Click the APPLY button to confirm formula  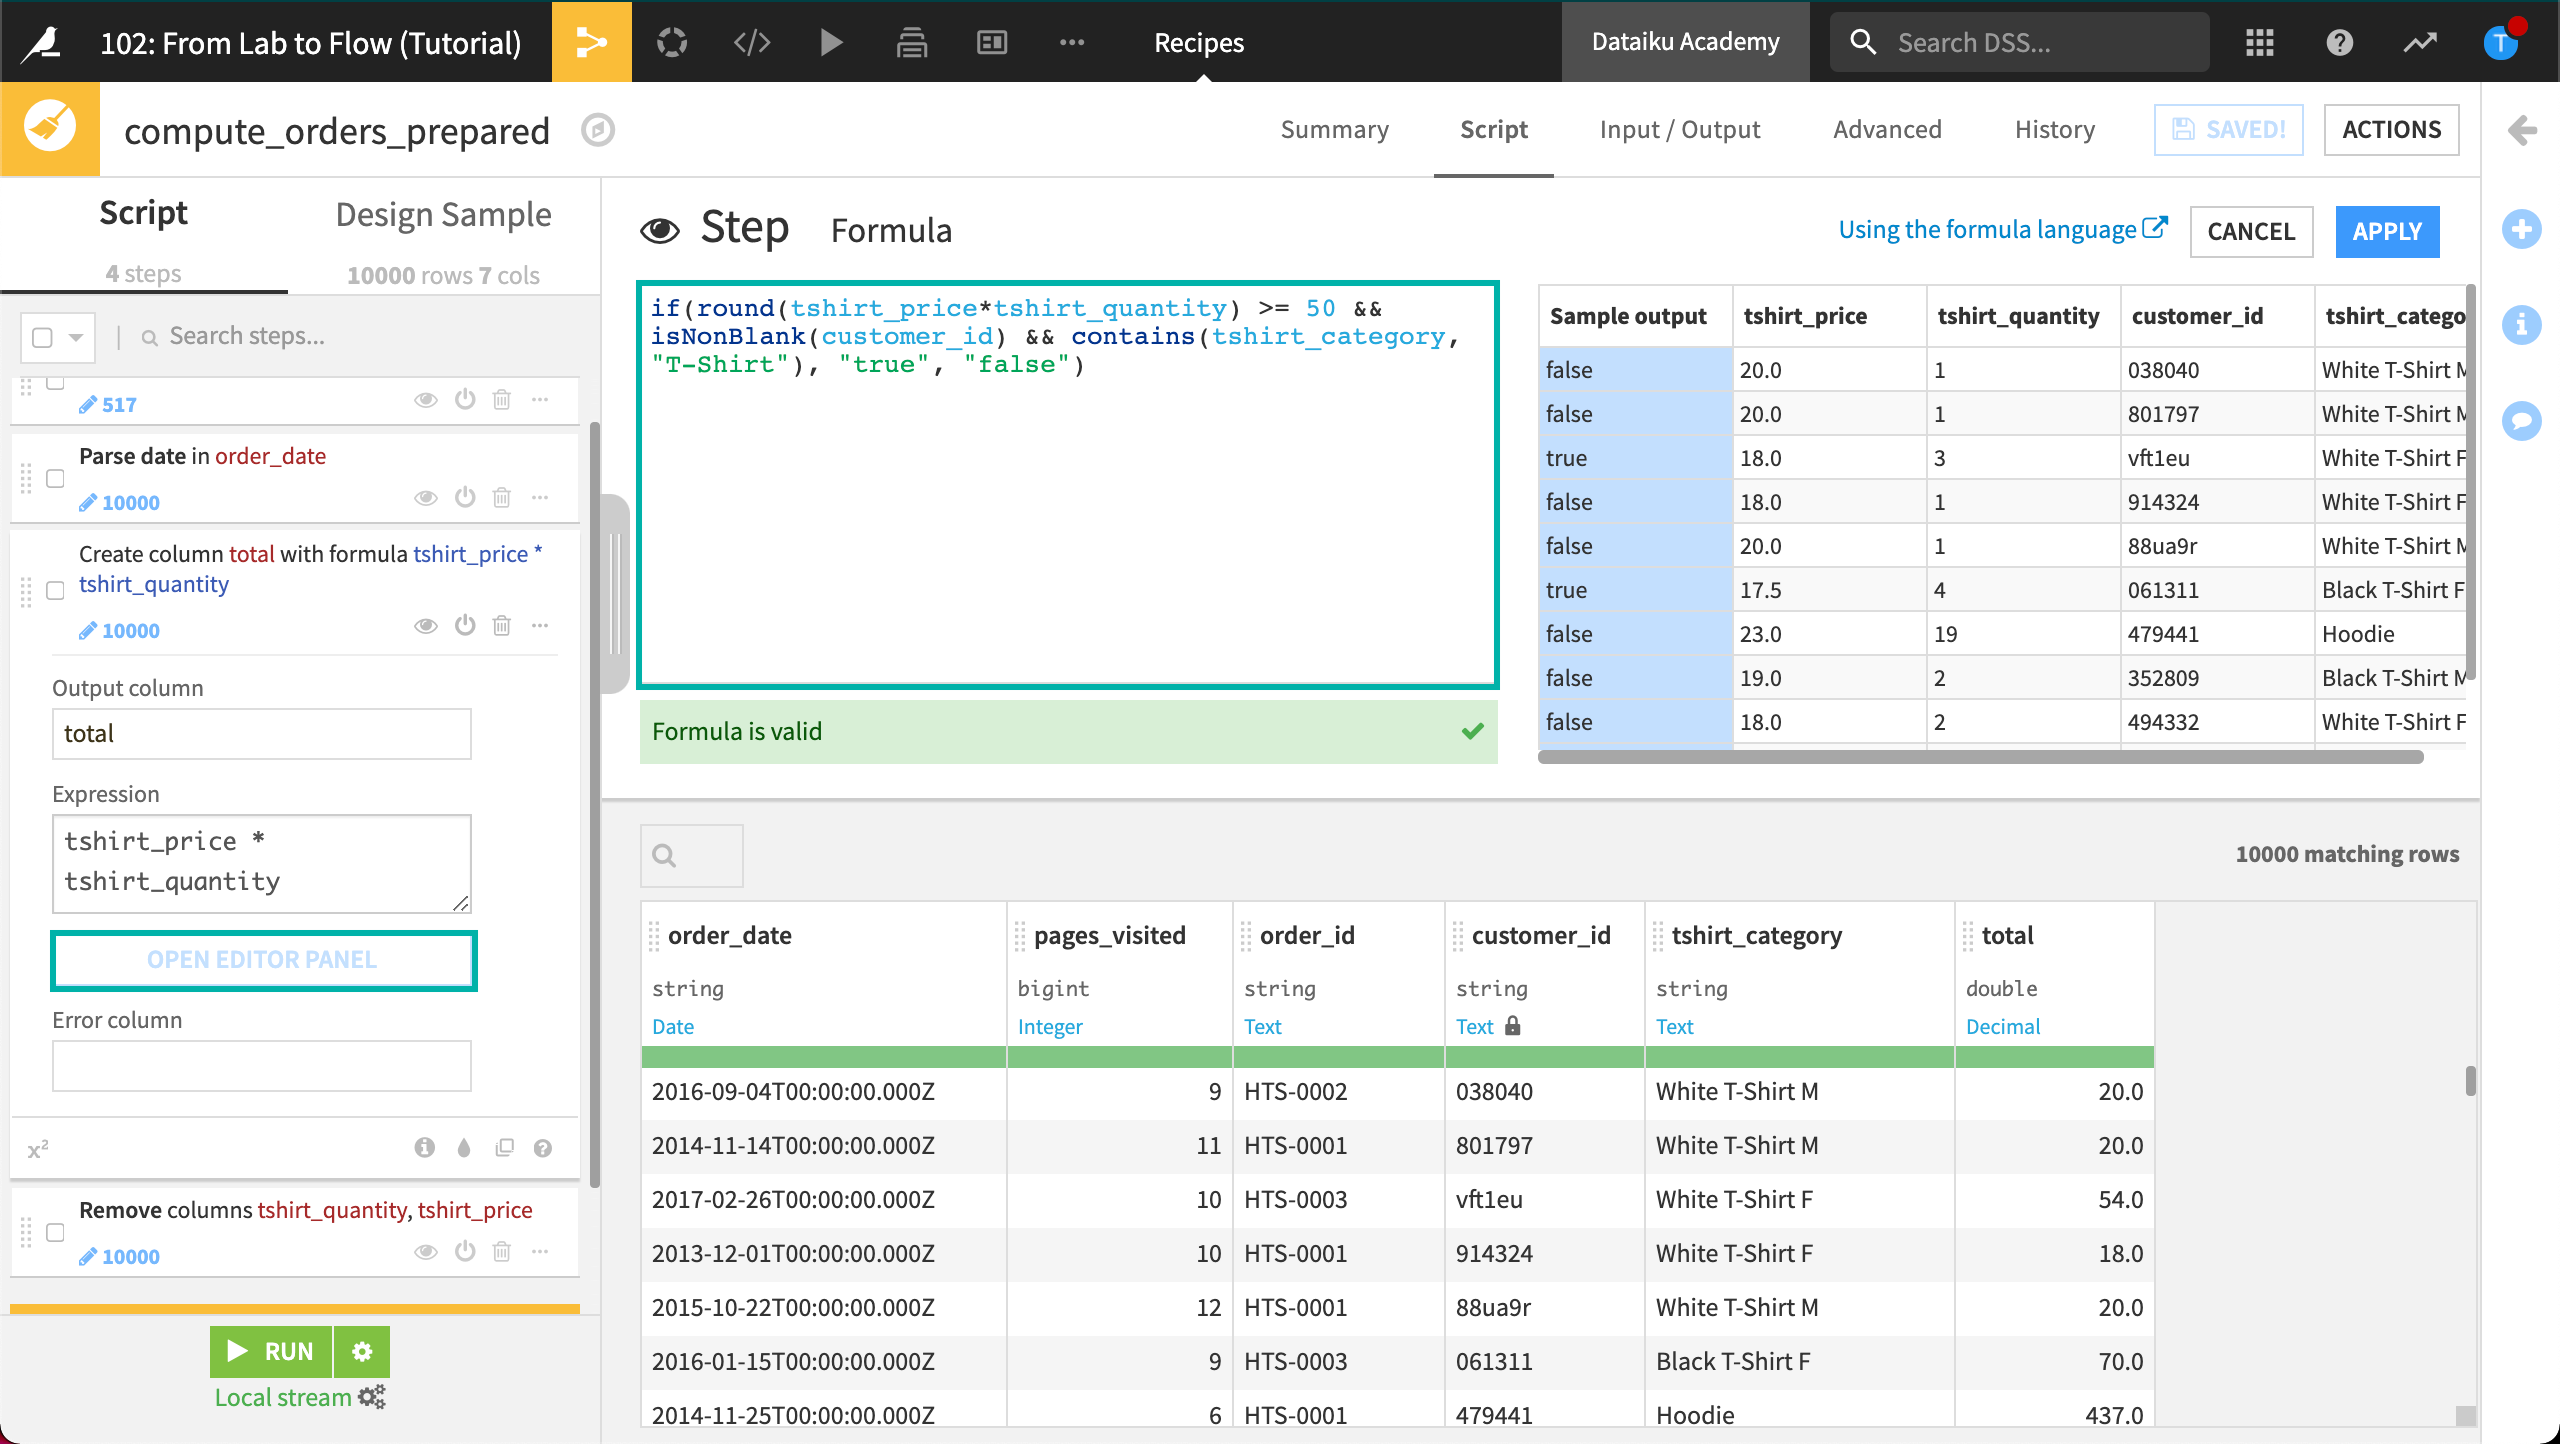tap(2384, 230)
